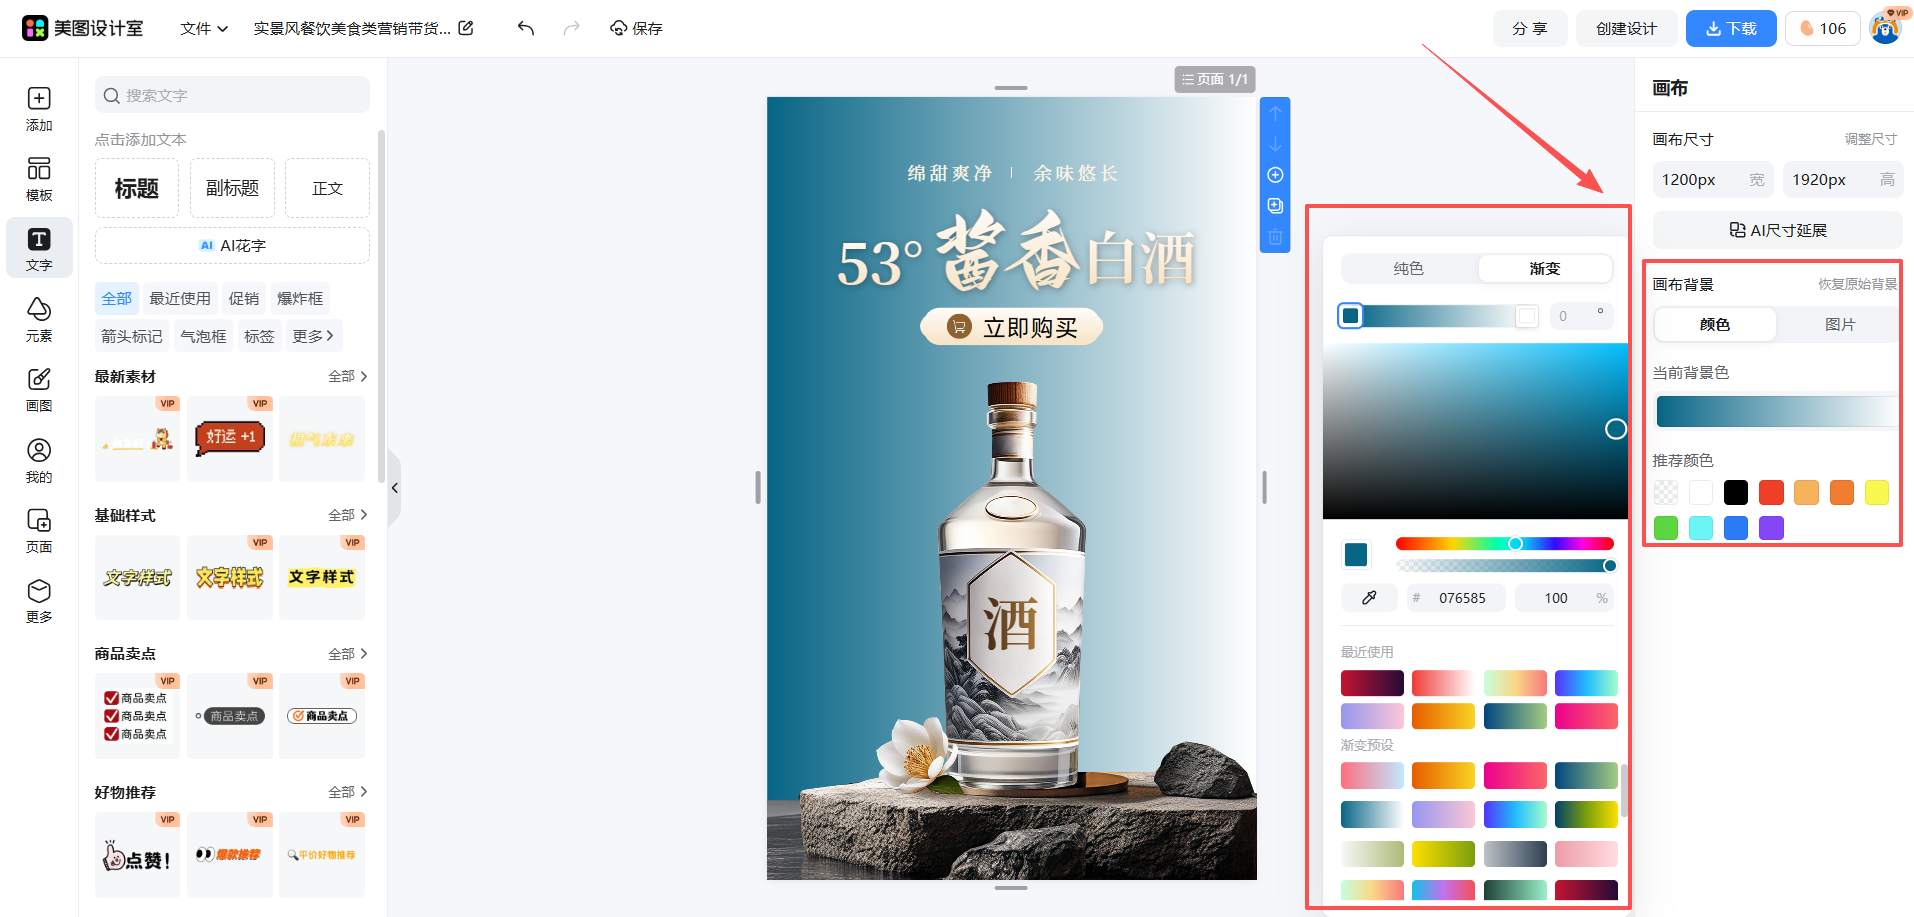Expand 更多 text category options
Screen dimensions: 1914x917
[x=313, y=336]
